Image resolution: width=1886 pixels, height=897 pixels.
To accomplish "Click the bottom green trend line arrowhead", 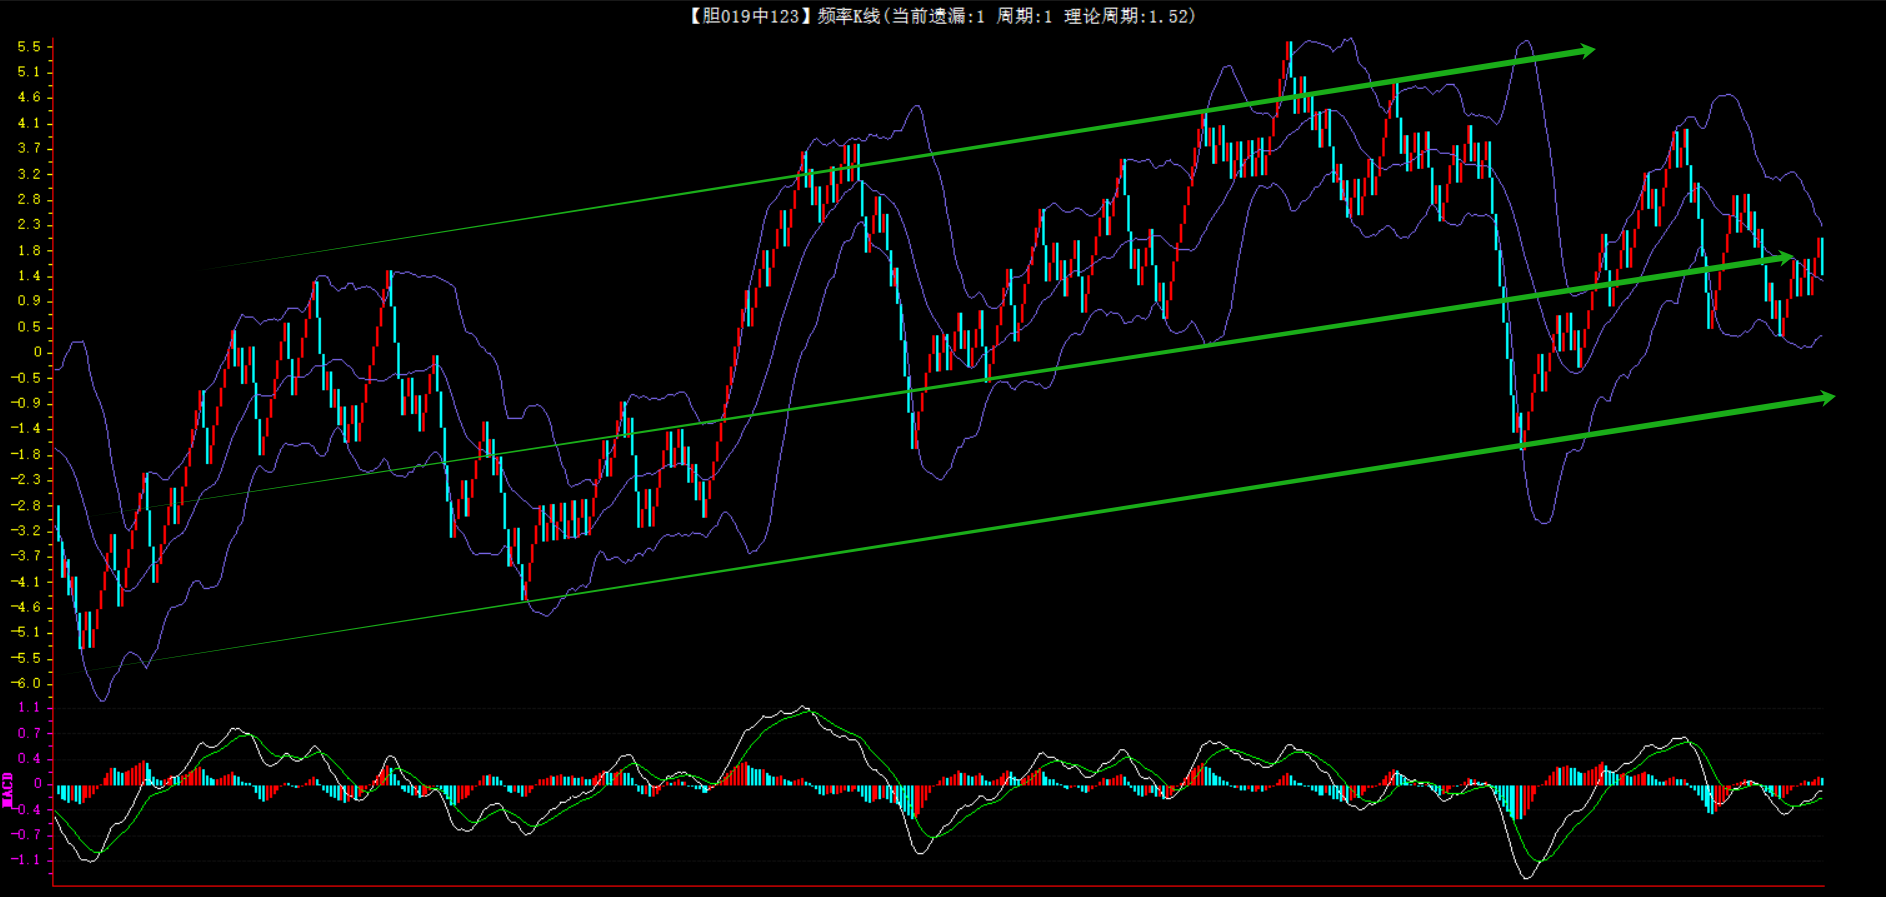I will 1825,398.
